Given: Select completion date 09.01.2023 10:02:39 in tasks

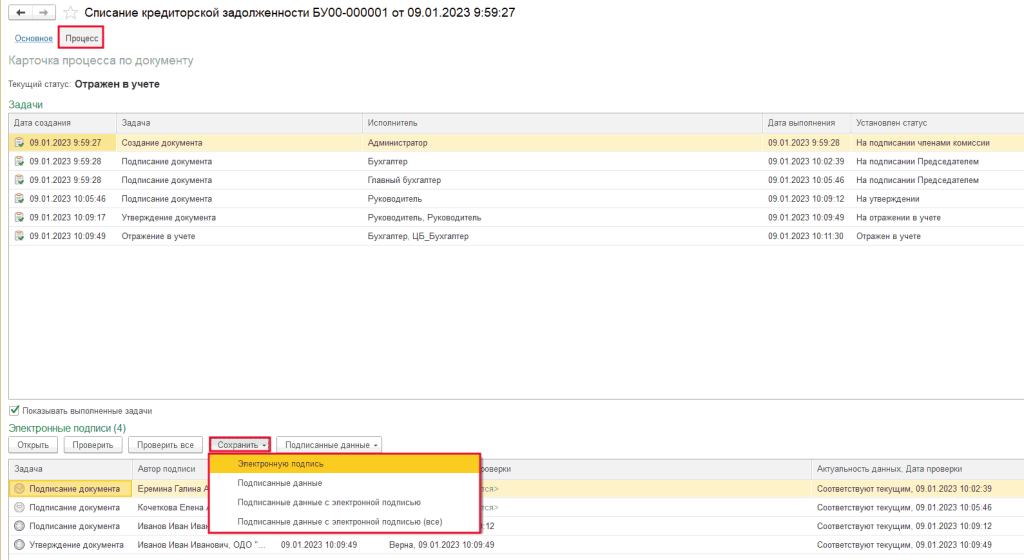Looking at the screenshot, I should click(807, 161).
